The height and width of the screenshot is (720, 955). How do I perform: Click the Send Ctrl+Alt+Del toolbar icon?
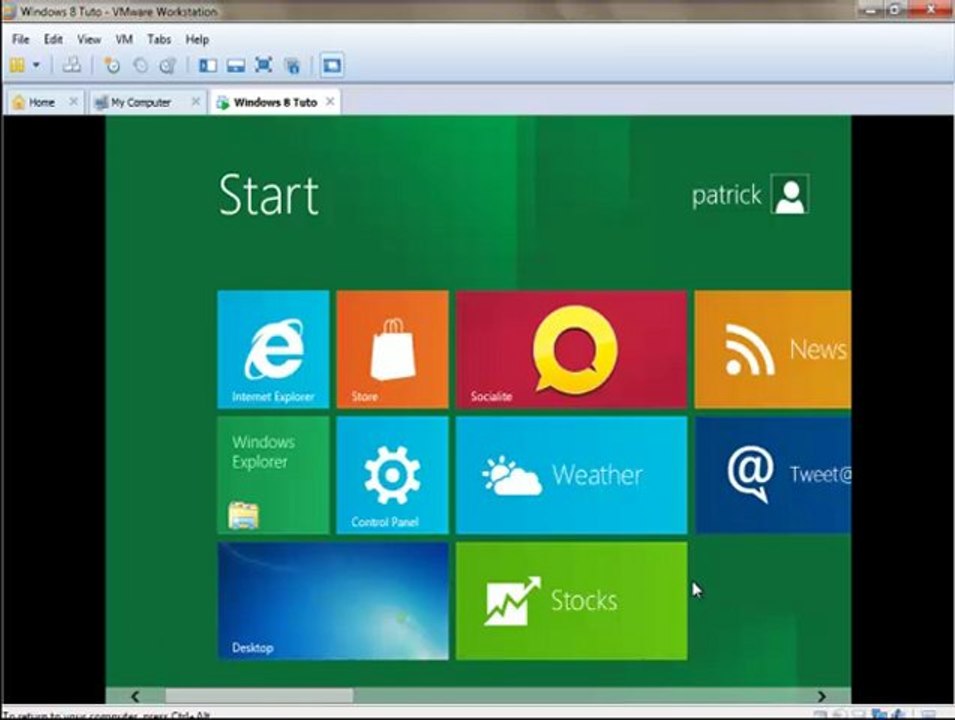coord(72,65)
